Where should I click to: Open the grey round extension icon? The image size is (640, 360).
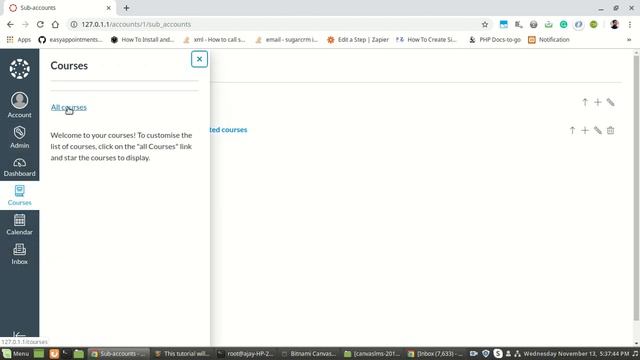533,24
